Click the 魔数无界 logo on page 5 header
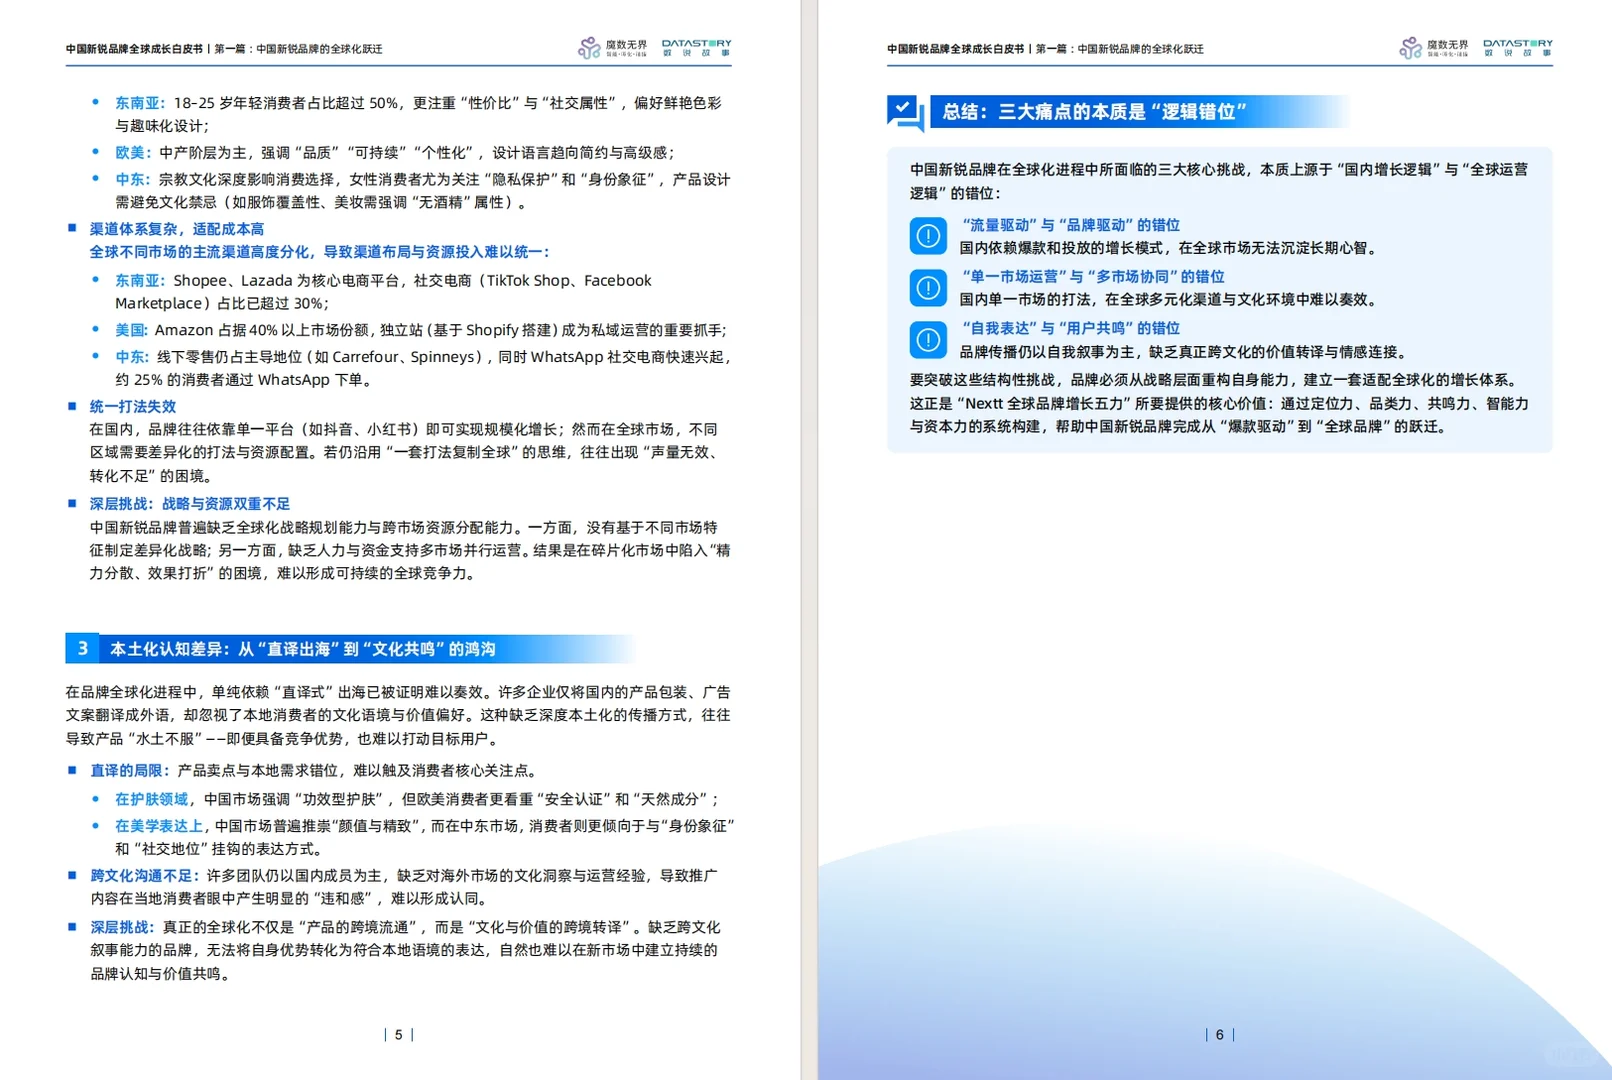 point(613,47)
